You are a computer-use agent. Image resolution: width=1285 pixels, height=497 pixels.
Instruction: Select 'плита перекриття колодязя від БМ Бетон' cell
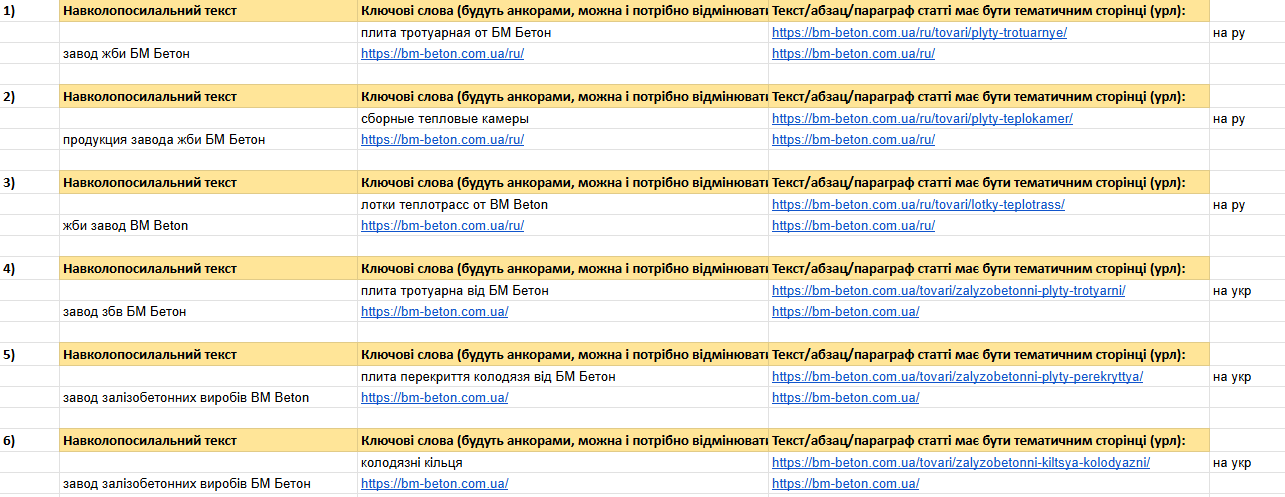(563, 377)
